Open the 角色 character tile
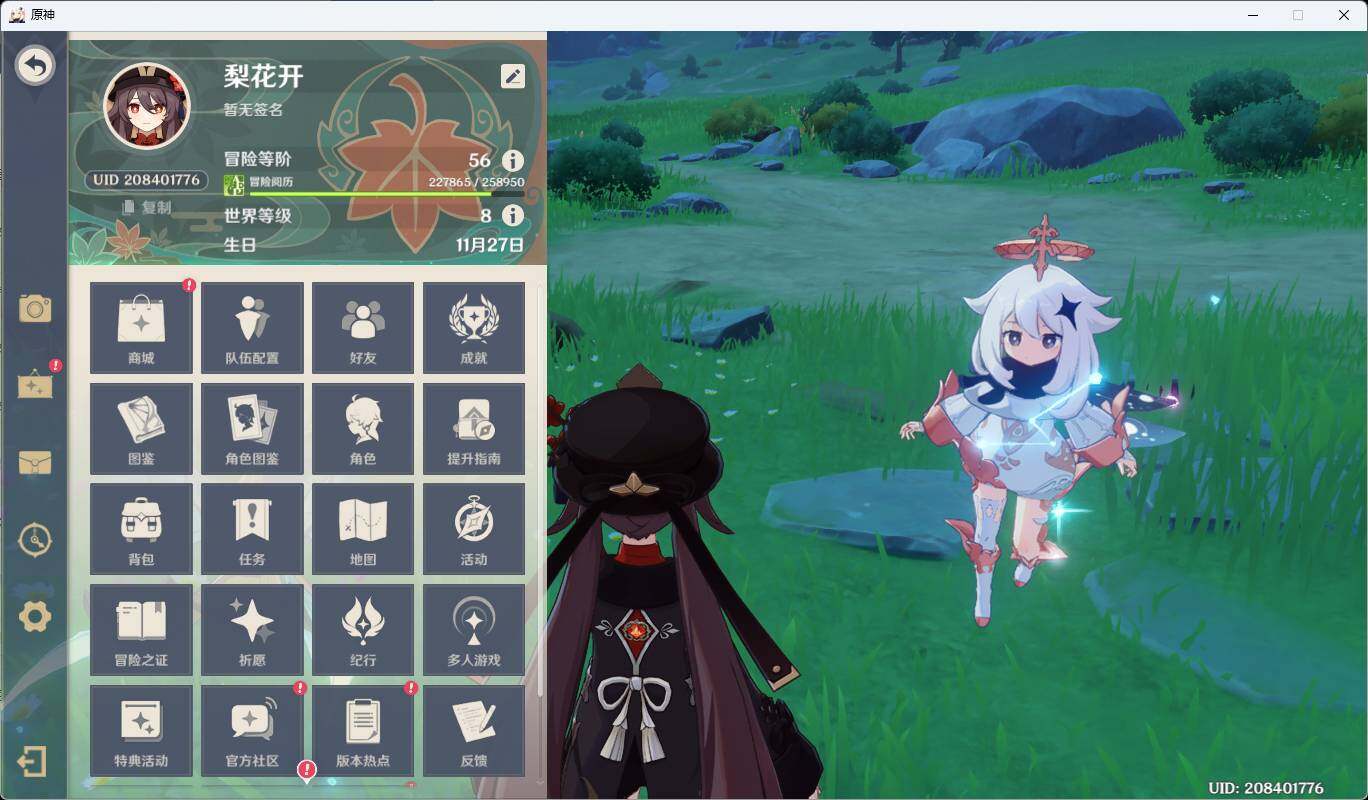 [363, 429]
